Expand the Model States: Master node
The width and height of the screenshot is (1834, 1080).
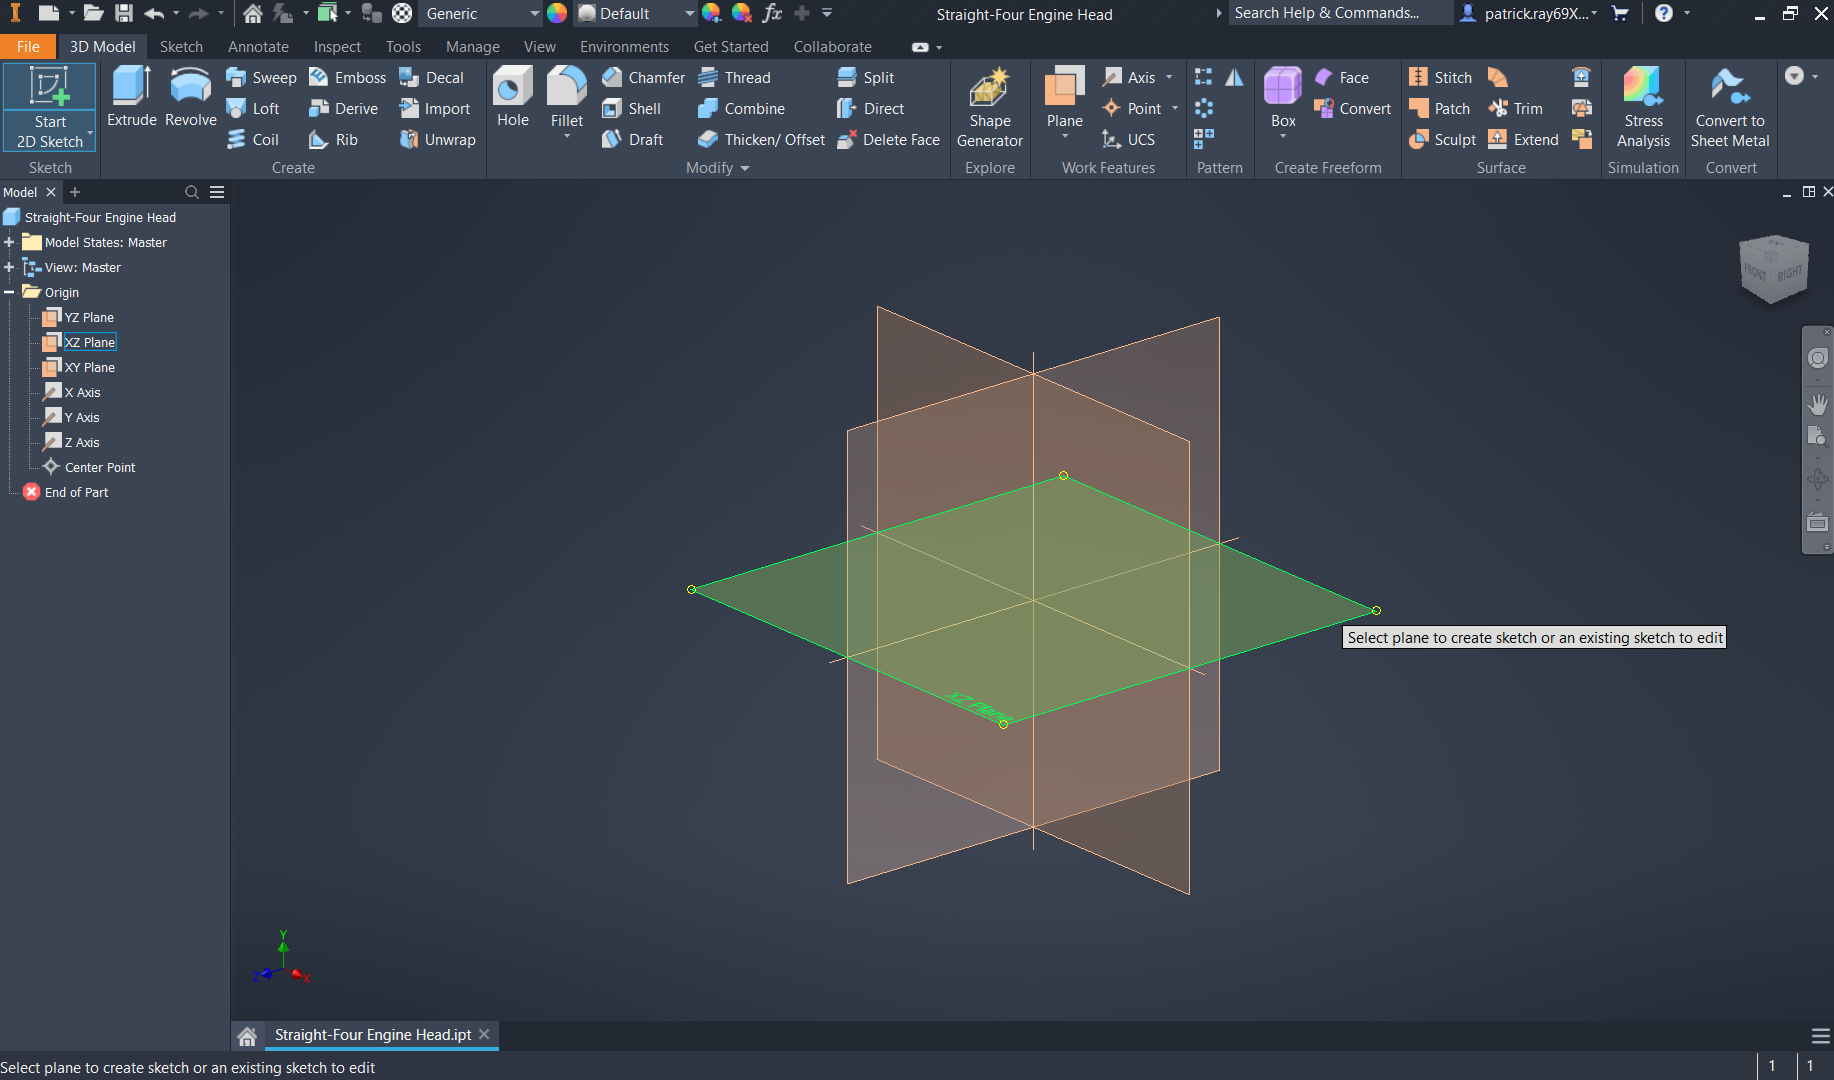coord(9,243)
